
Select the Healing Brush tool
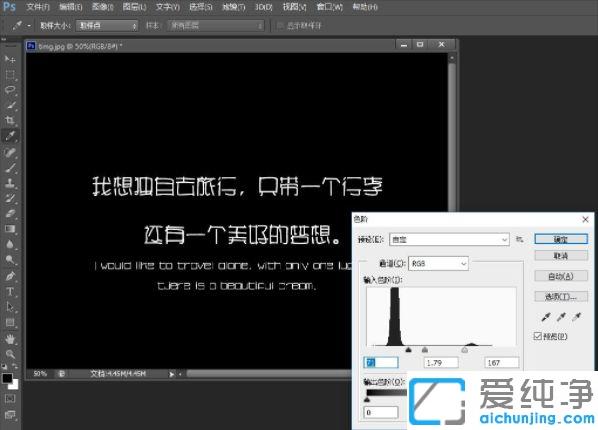10,152
